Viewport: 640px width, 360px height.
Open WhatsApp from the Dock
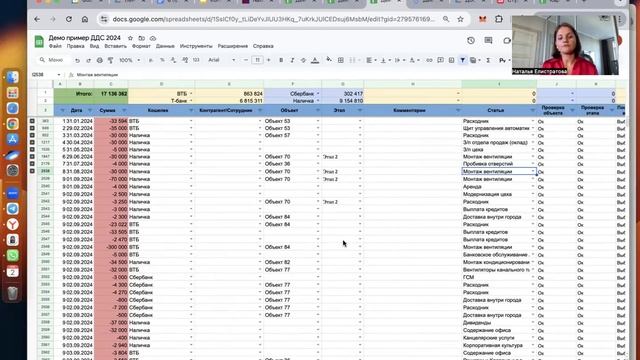coord(12,255)
